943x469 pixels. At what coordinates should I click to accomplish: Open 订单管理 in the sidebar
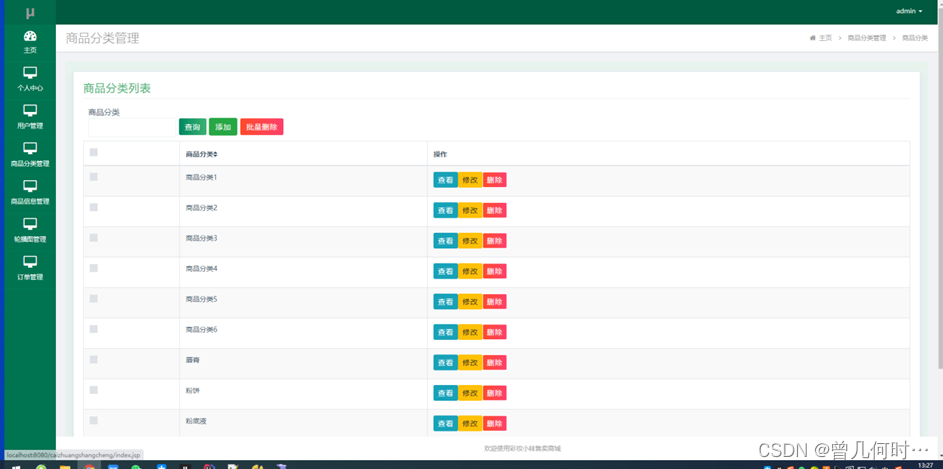point(30,269)
